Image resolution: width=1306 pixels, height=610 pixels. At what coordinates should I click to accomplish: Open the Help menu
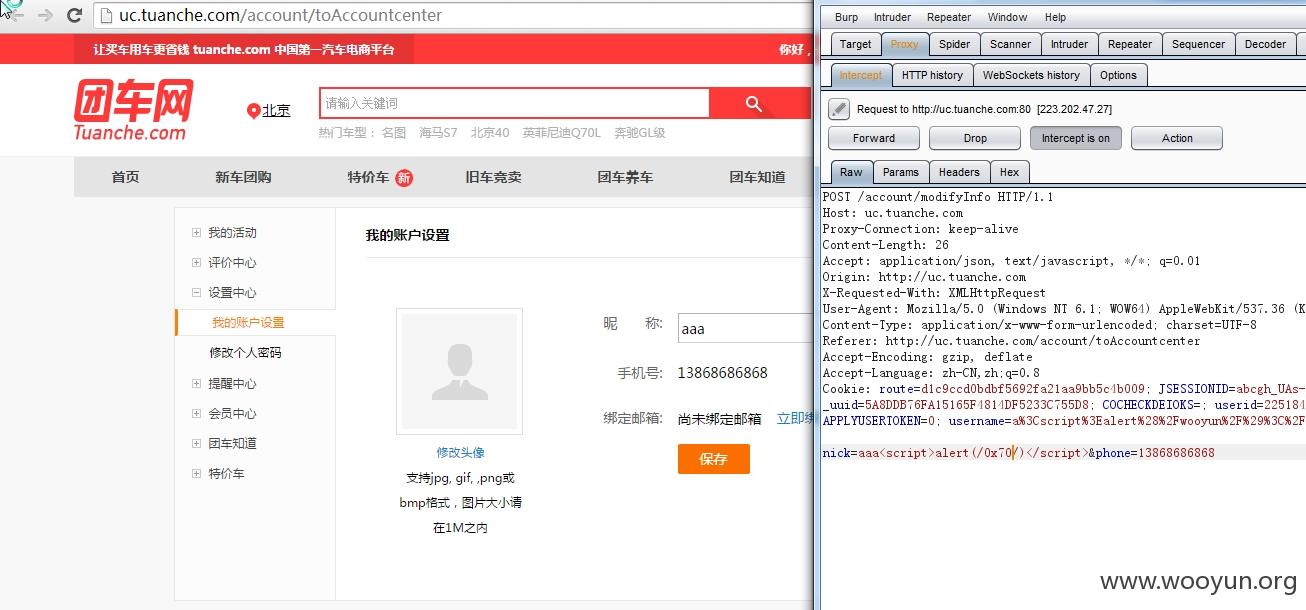click(x=1055, y=17)
